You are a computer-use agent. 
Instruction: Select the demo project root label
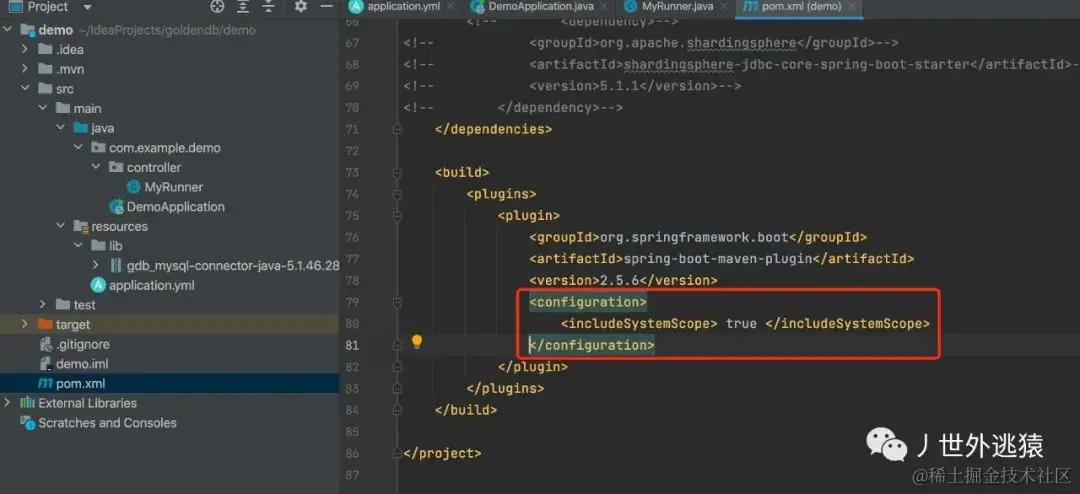click(x=56, y=30)
